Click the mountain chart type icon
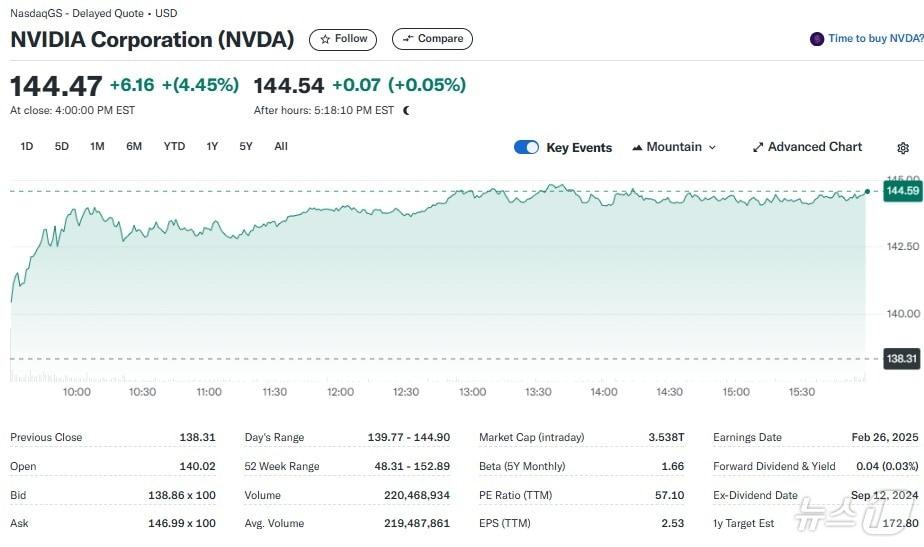This screenshot has width=924, height=547. [637, 147]
